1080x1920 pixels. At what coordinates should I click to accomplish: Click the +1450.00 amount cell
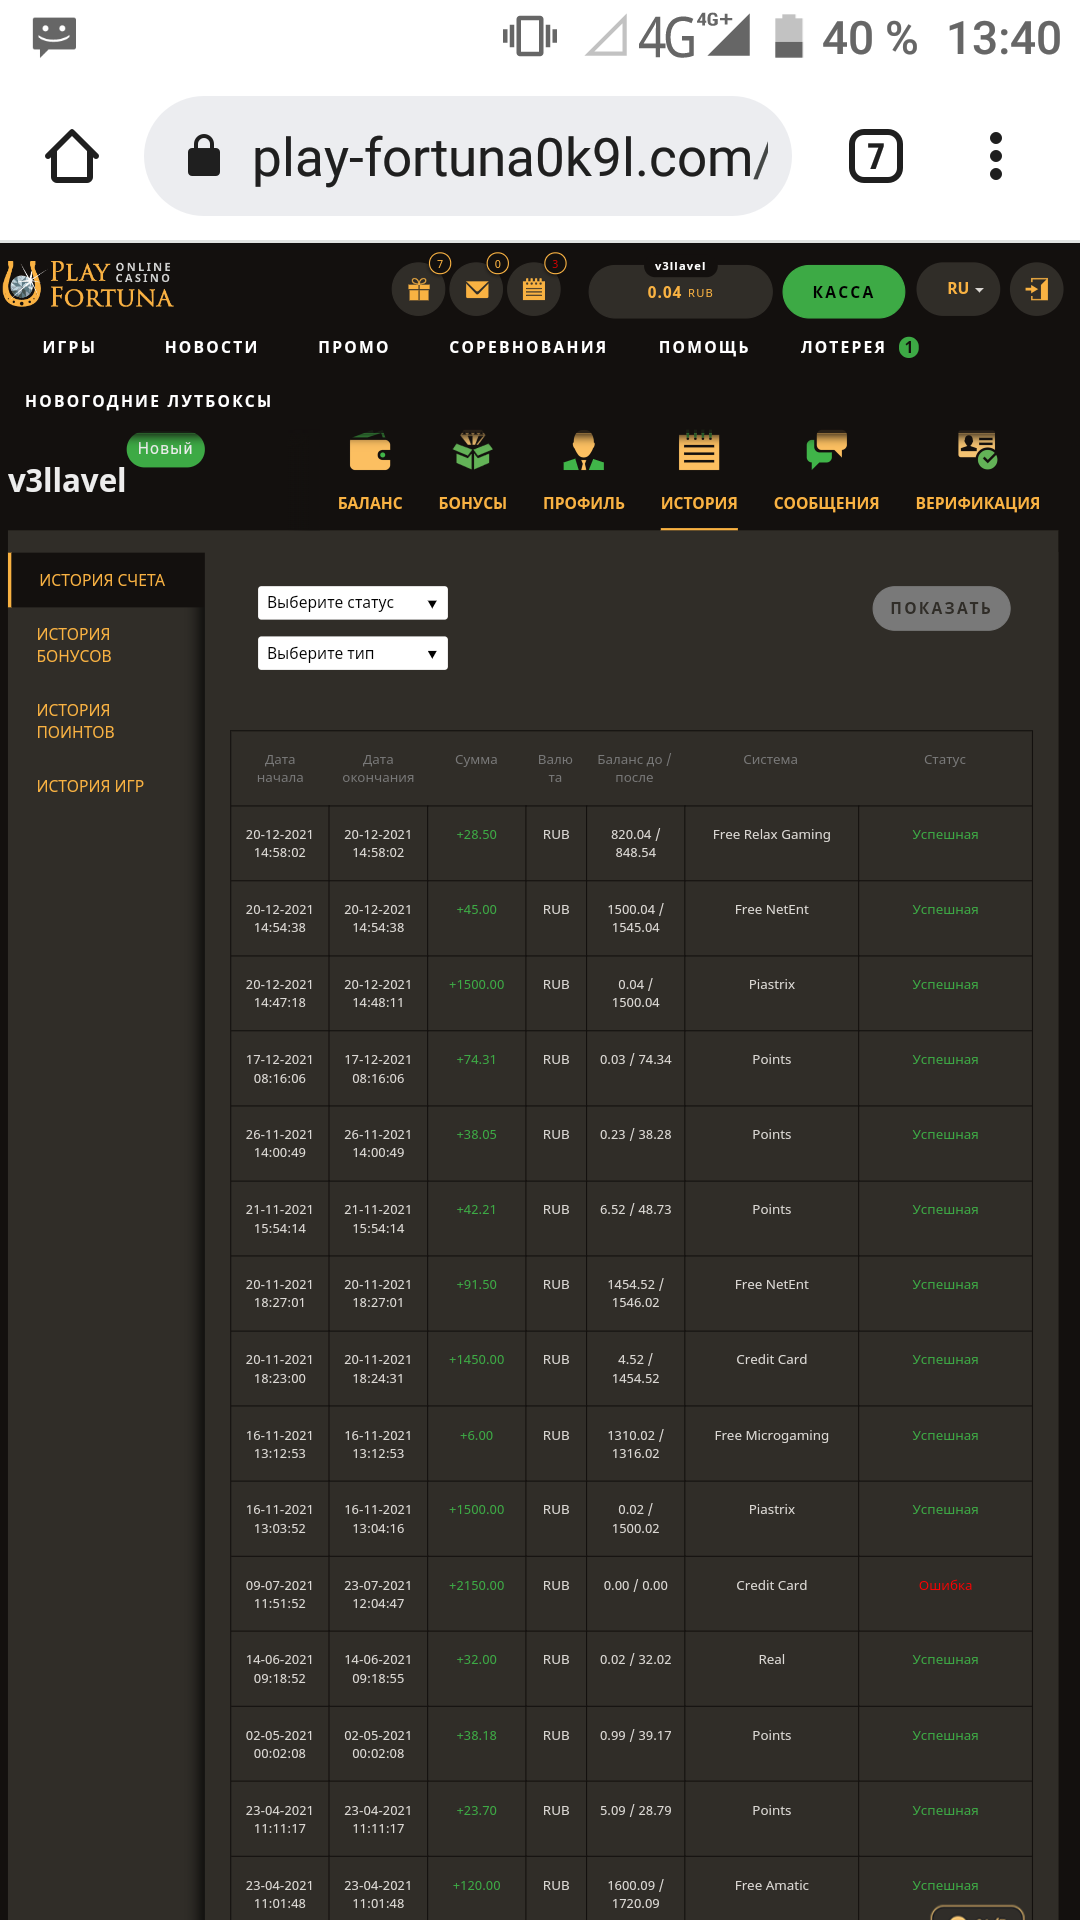(x=477, y=1359)
